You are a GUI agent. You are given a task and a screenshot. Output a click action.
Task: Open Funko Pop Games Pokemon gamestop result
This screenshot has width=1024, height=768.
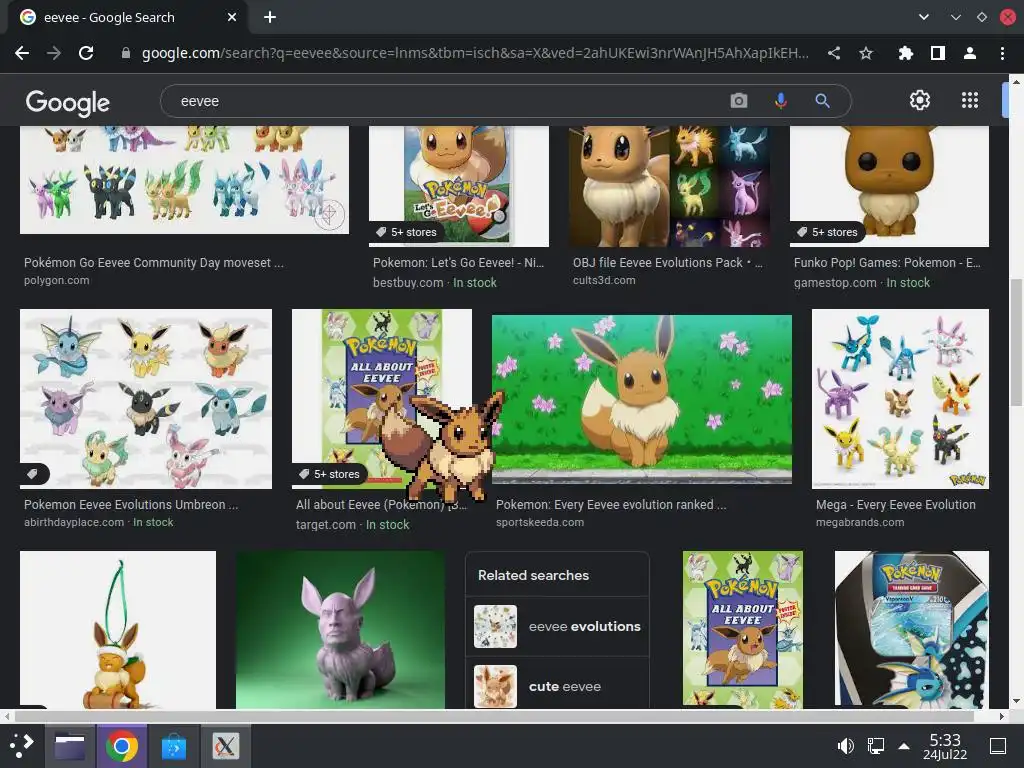887,263
